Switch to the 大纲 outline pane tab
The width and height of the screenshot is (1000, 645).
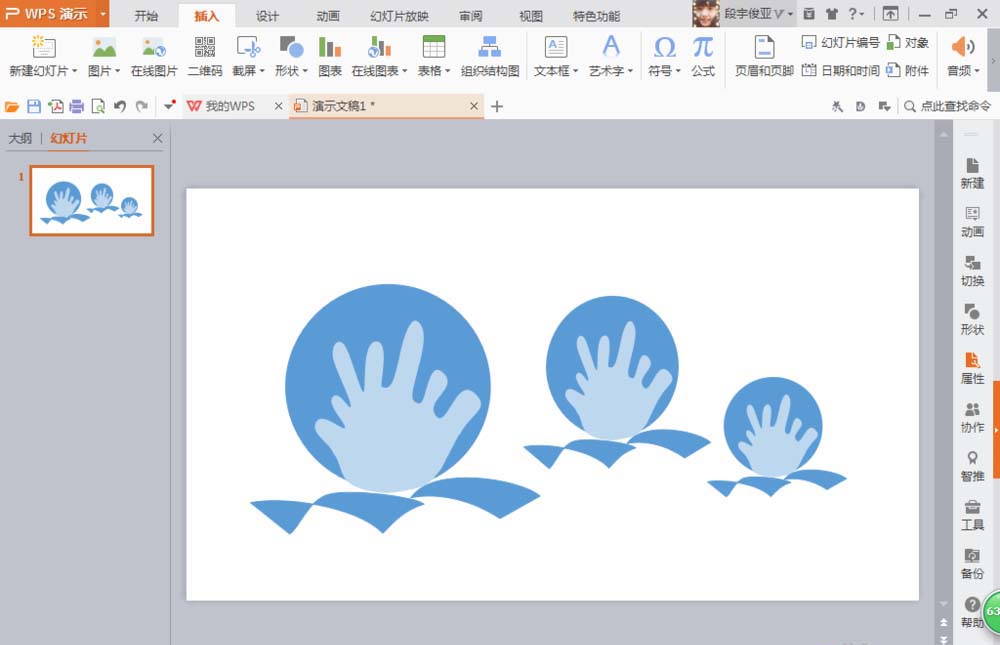[x=20, y=138]
